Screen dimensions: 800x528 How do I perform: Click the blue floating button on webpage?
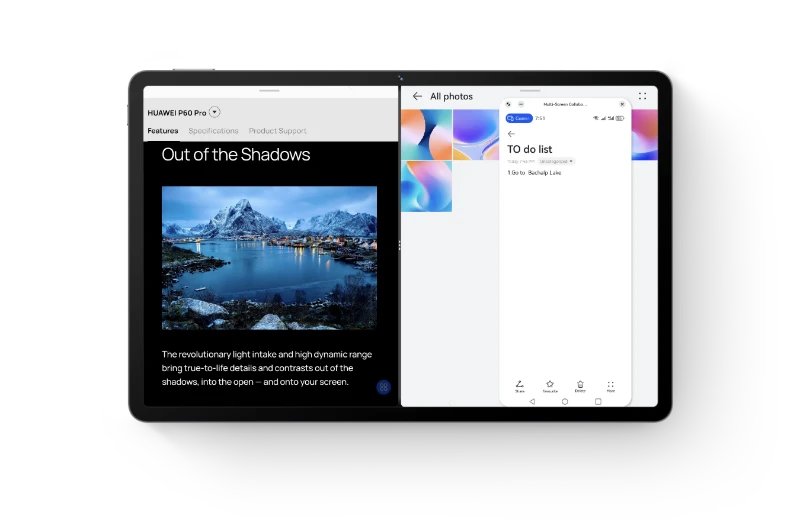(x=383, y=387)
